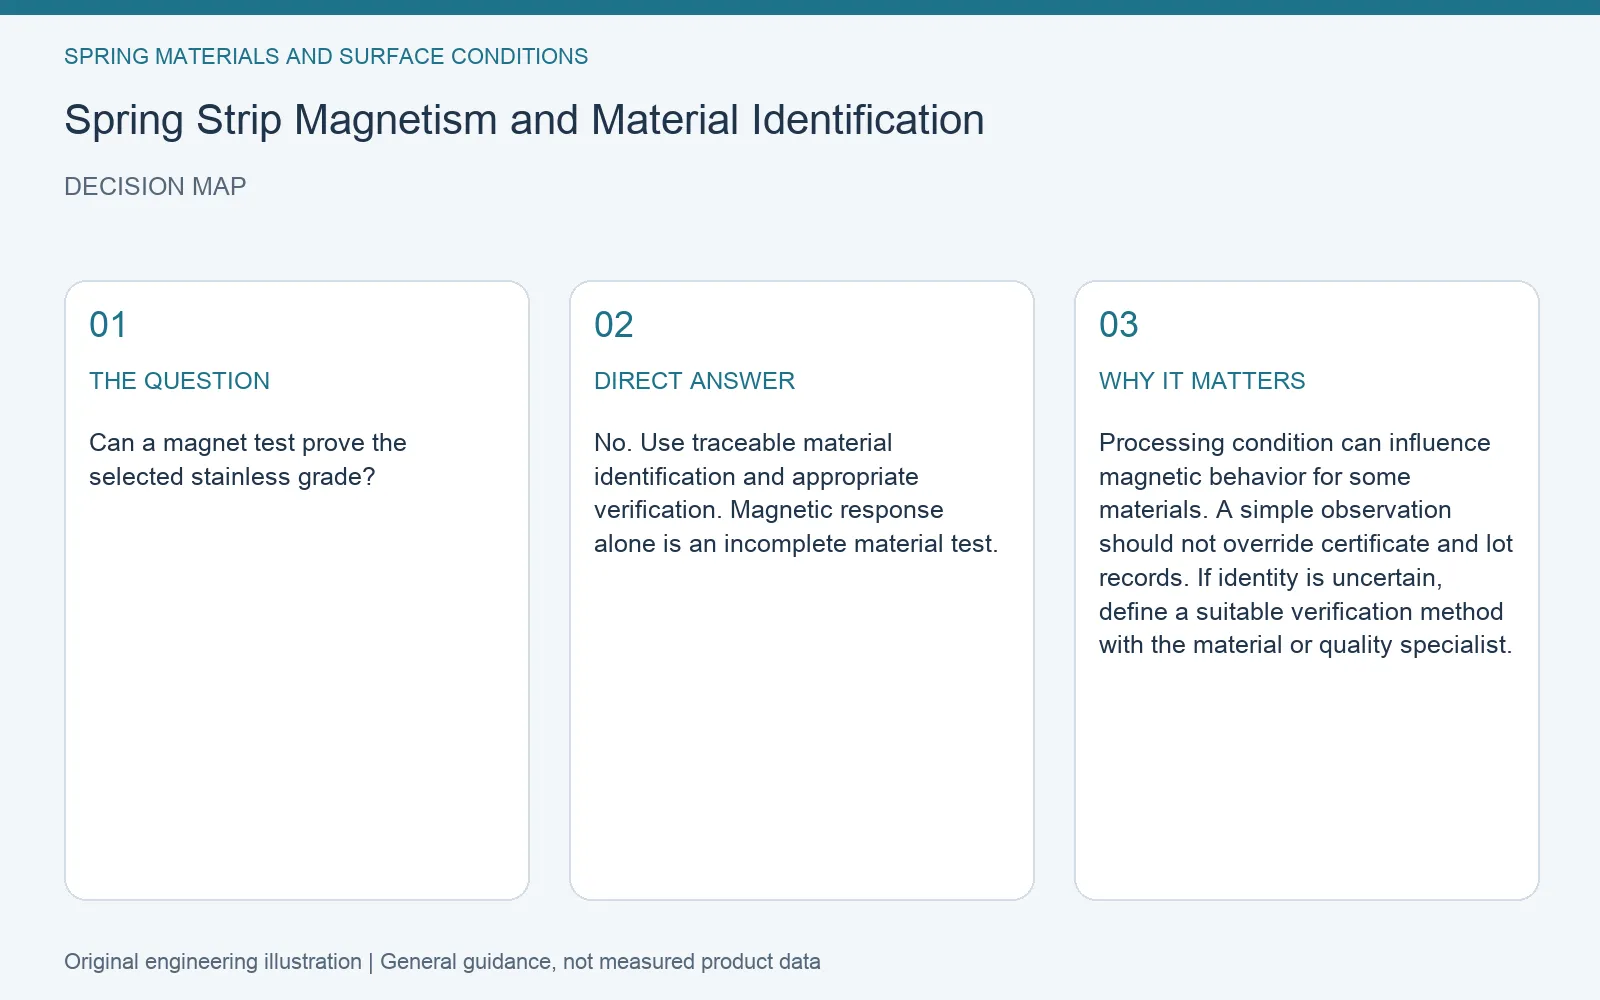Select the paragraph starting 'Processing condition can influence'
The image size is (1600, 1000).
pyautogui.click(x=1306, y=544)
